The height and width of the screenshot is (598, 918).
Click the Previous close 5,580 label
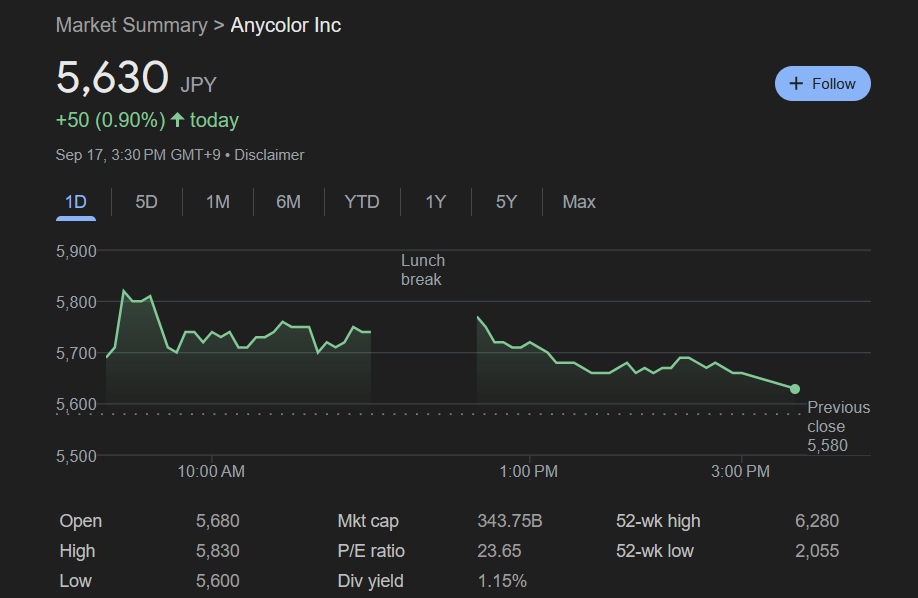click(838, 426)
